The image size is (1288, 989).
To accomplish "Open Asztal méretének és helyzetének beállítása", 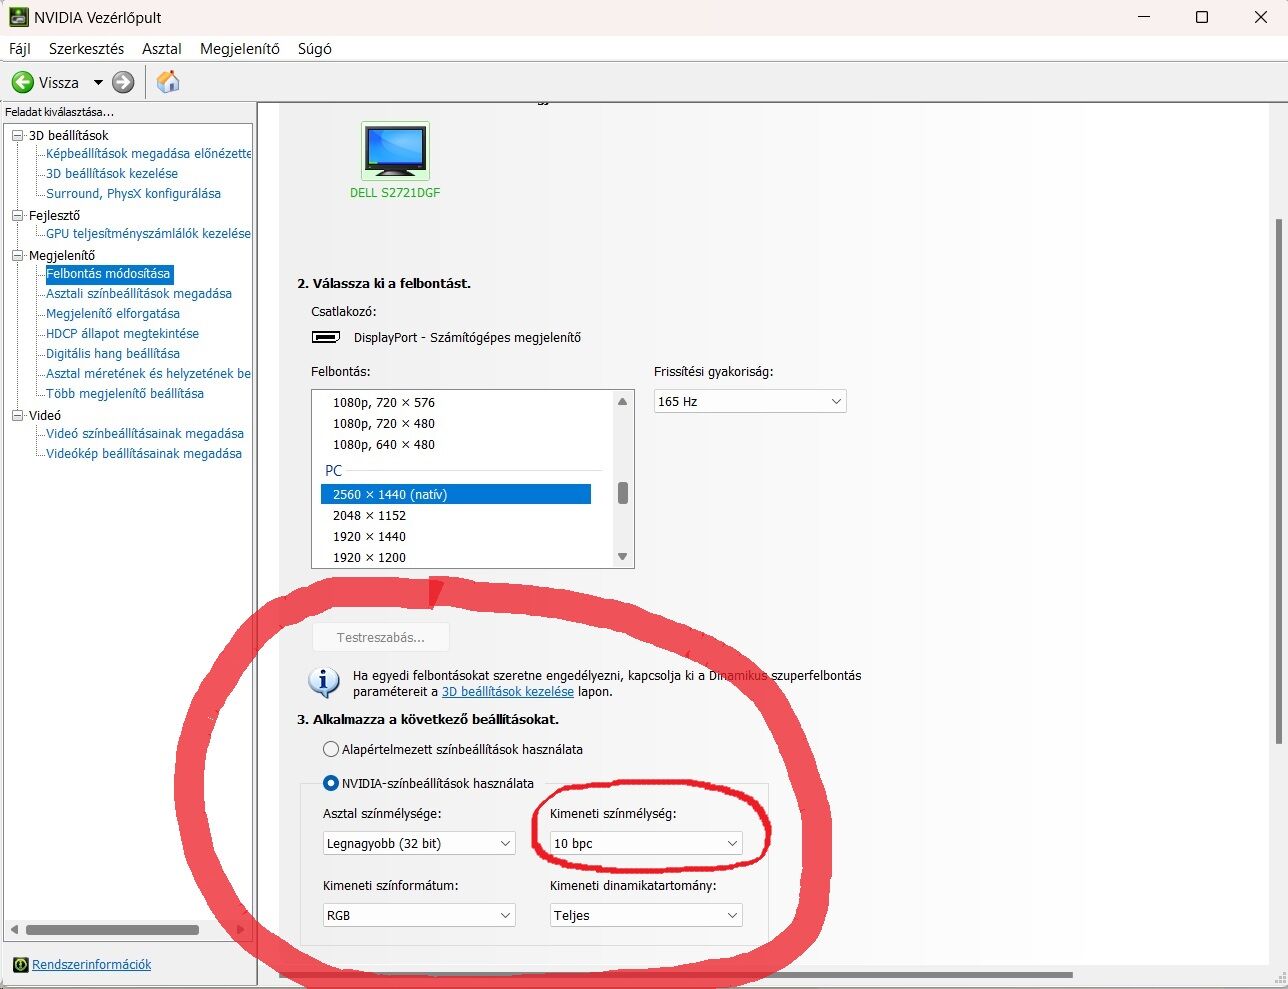I will click(148, 373).
